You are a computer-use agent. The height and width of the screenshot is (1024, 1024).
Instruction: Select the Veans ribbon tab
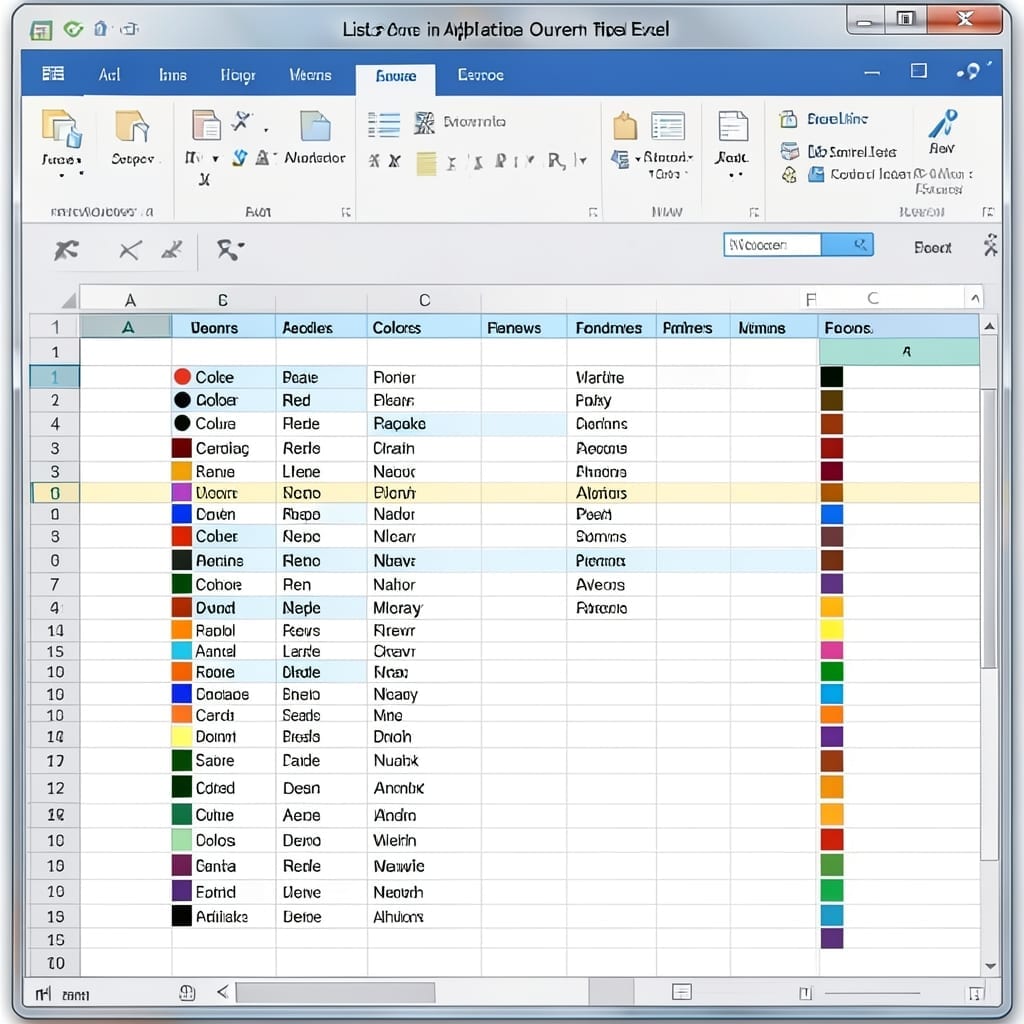pyautogui.click(x=310, y=75)
